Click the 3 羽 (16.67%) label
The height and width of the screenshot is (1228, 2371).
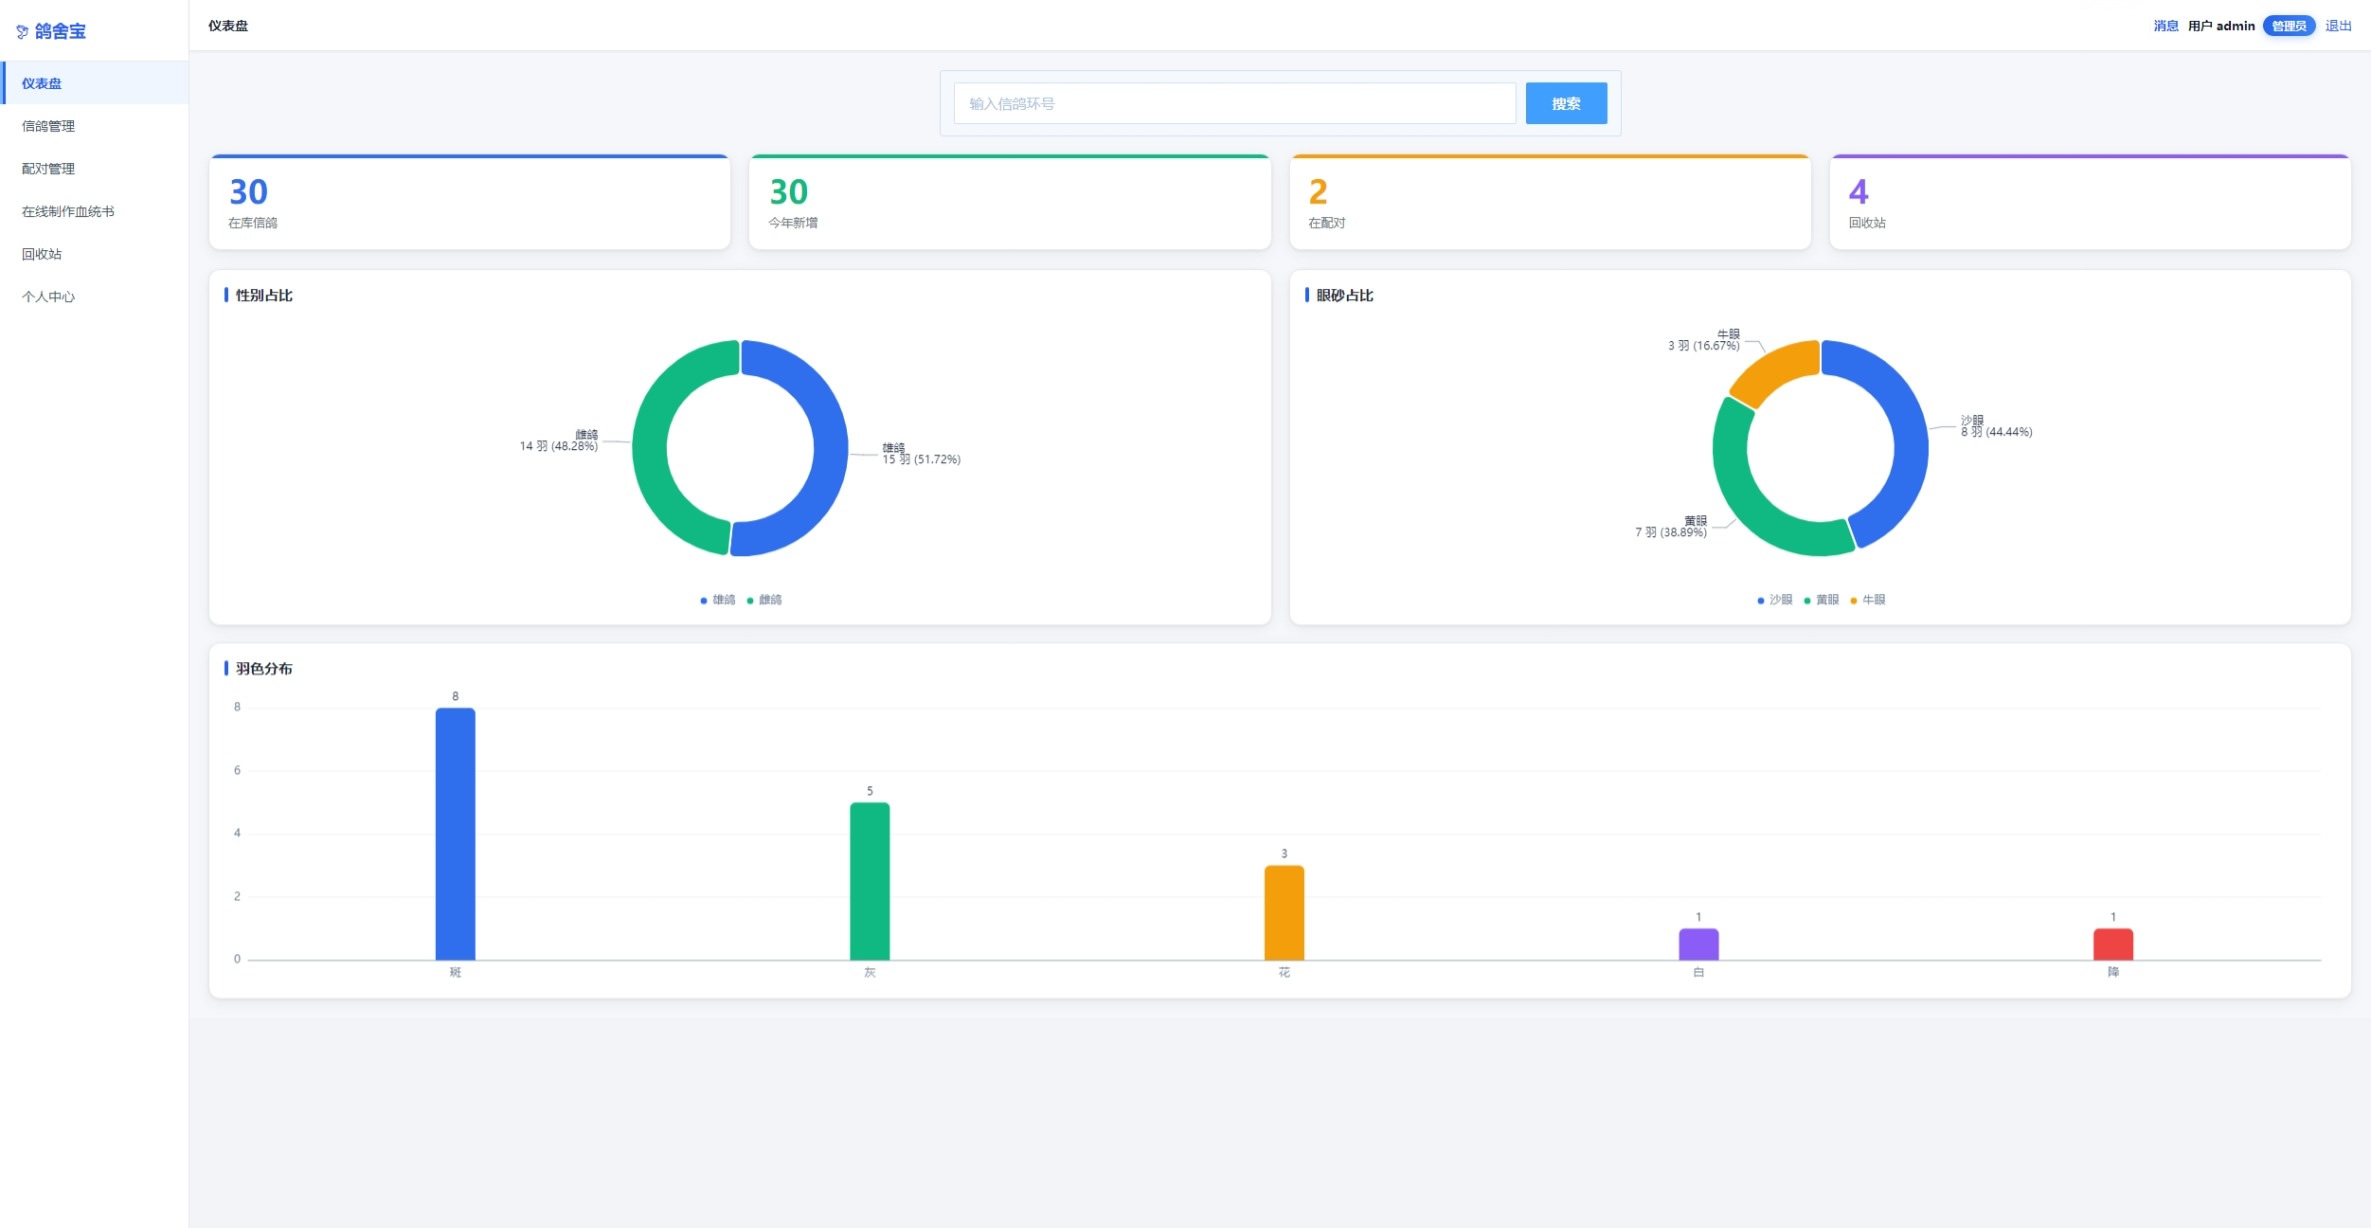click(x=1703, y=346)
